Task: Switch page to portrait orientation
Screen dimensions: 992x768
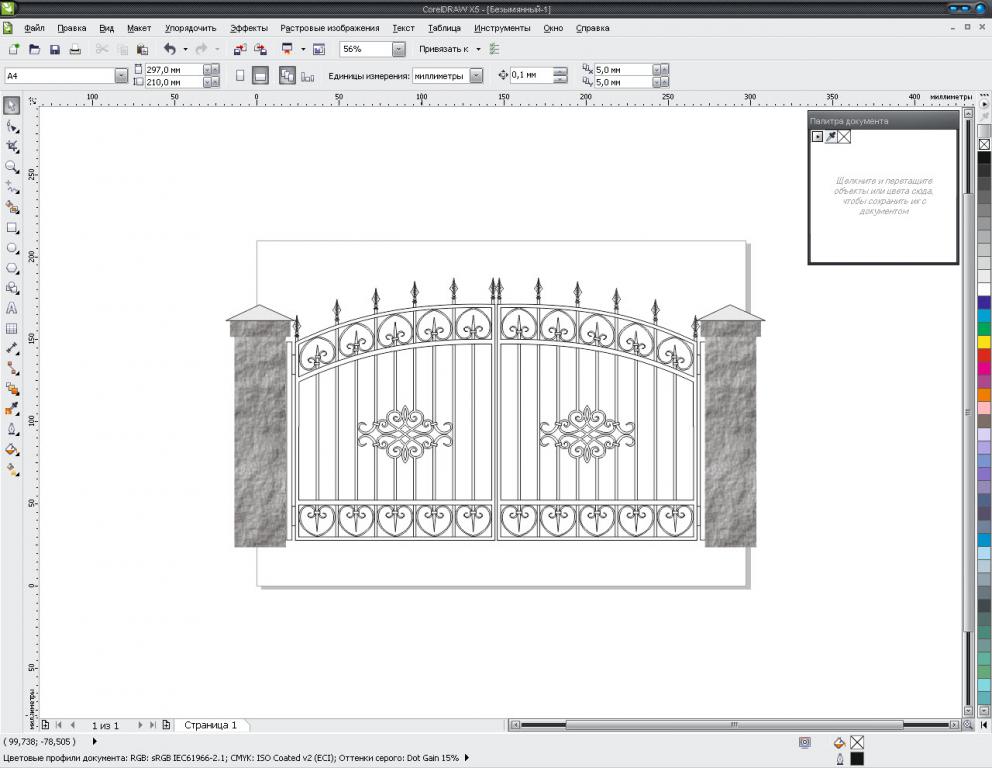Action: [240, 75]
